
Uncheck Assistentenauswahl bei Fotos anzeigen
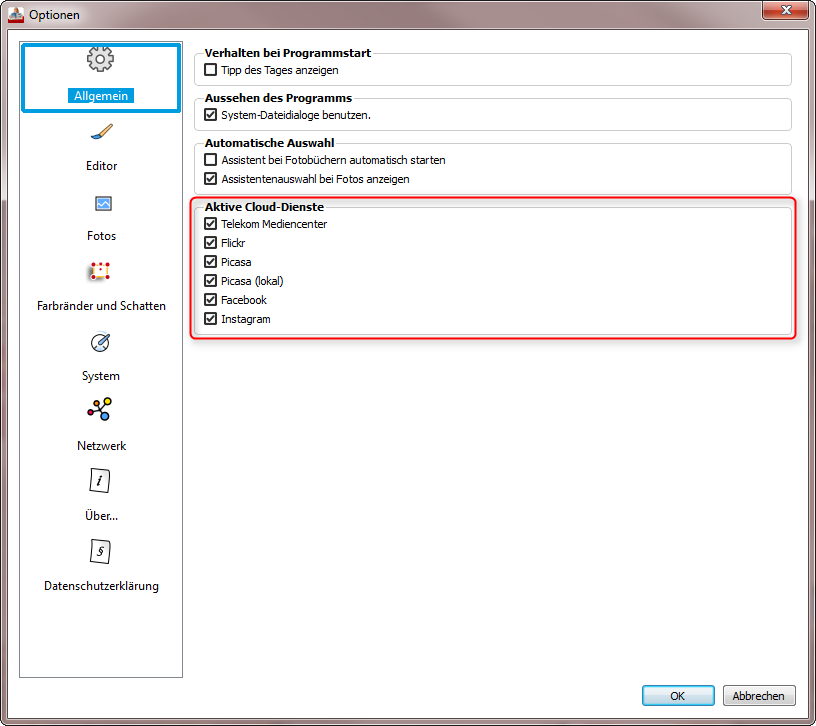[210, 179]
